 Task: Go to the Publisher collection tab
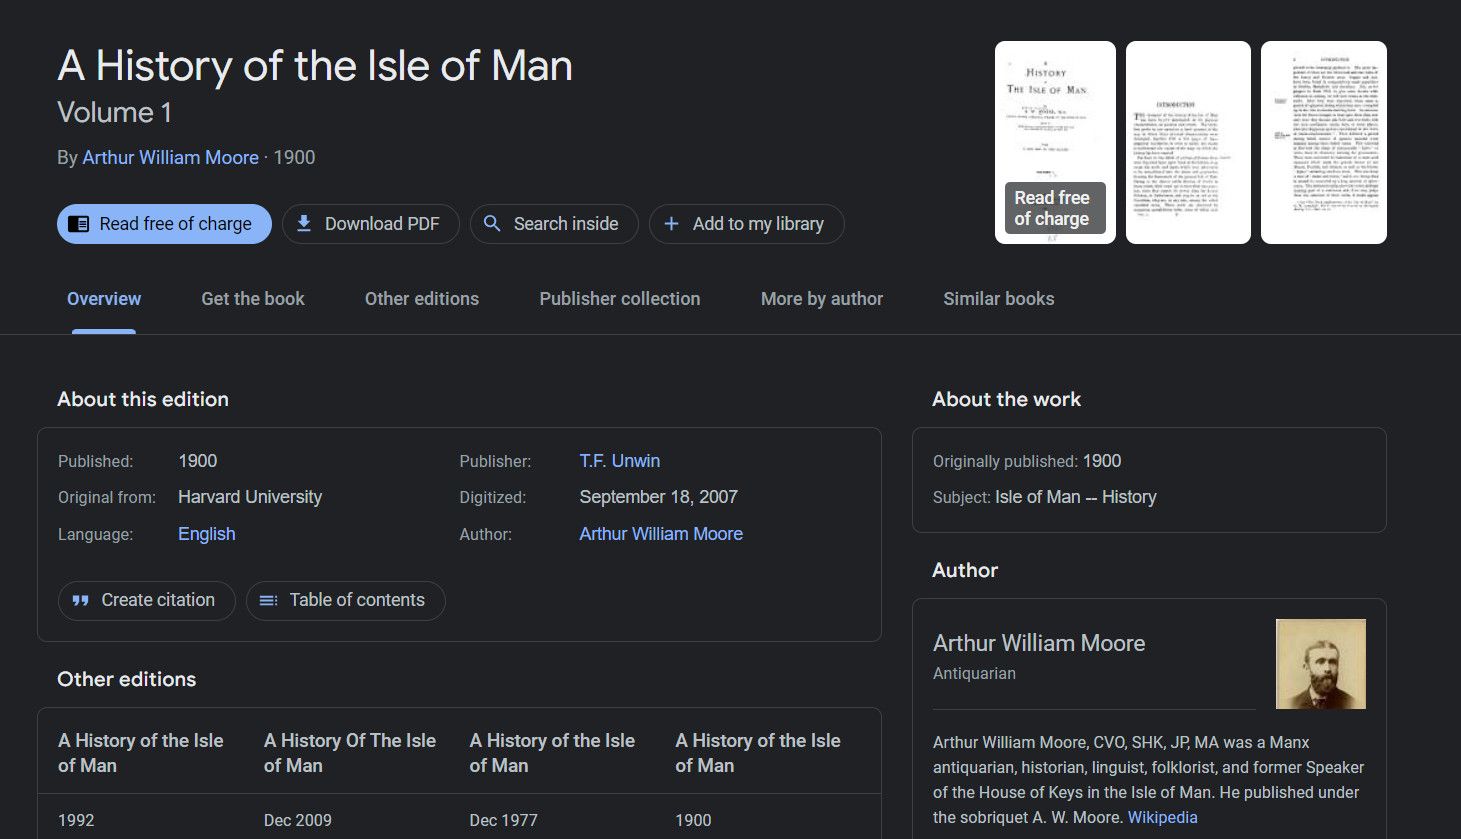click(620, 299)
